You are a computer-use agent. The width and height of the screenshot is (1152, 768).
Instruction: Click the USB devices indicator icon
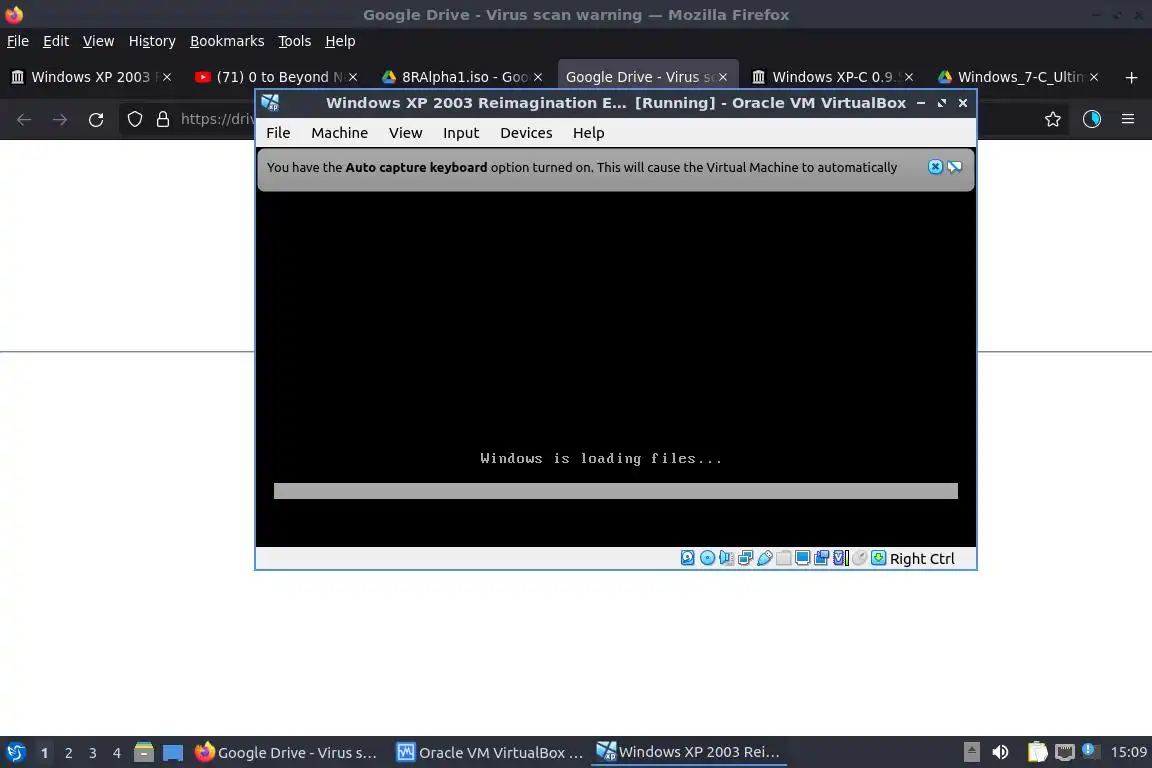pyautogui.click(x=764, y=559)
